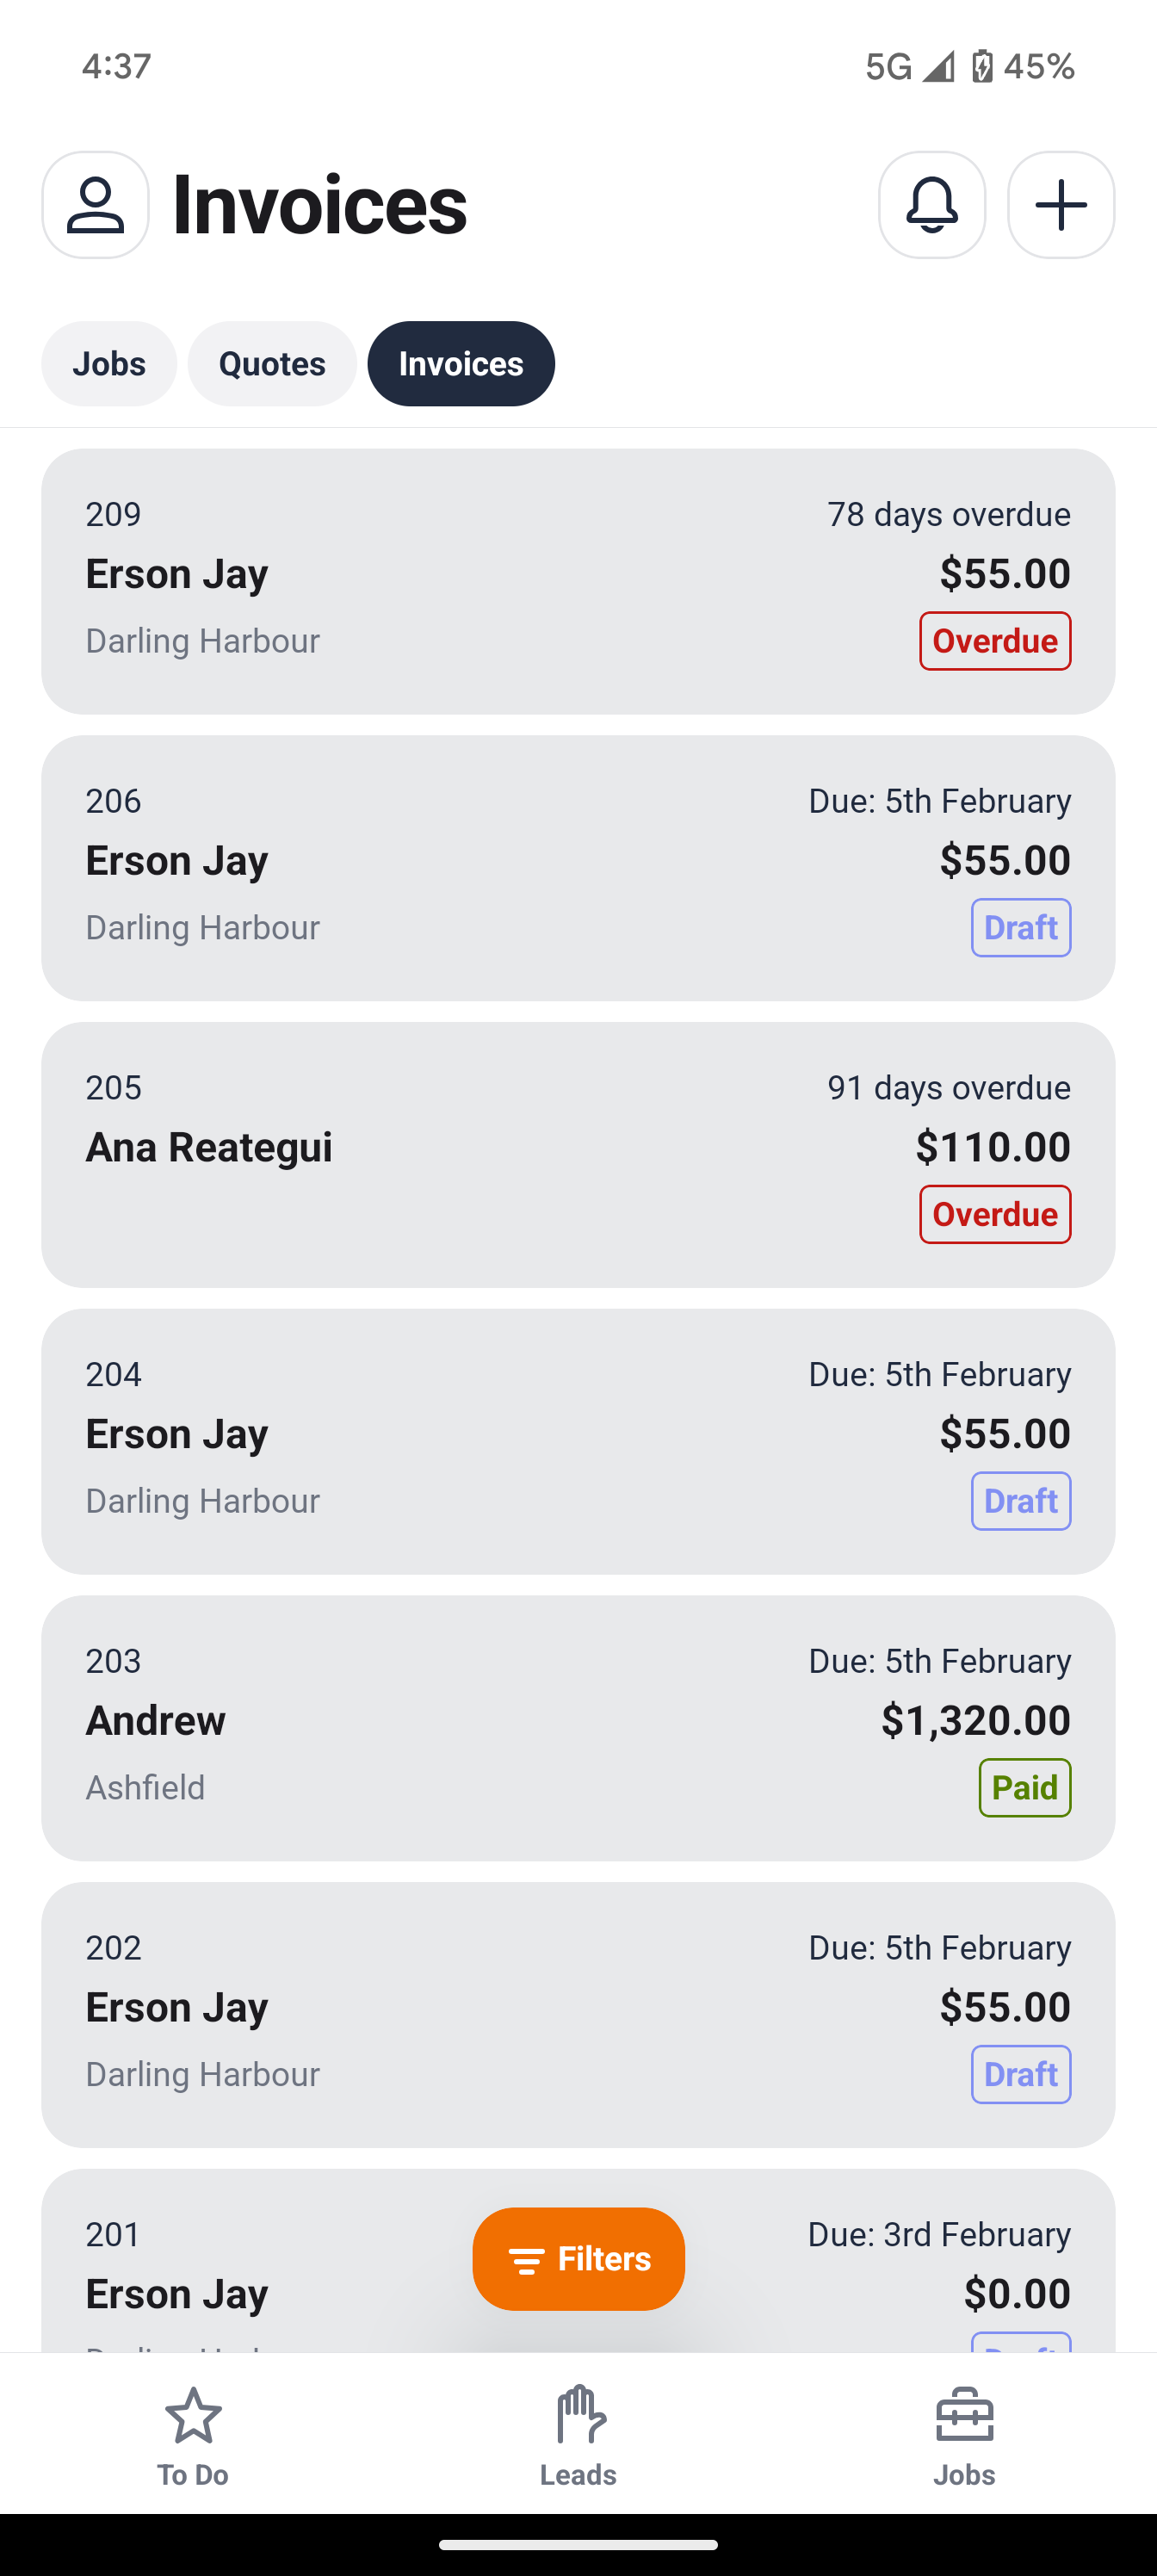Tap Draft badge on invoice 204
The height and width of the screenshot is (2576, 1157).
pyautogui.click(x=1020, y=1501)
